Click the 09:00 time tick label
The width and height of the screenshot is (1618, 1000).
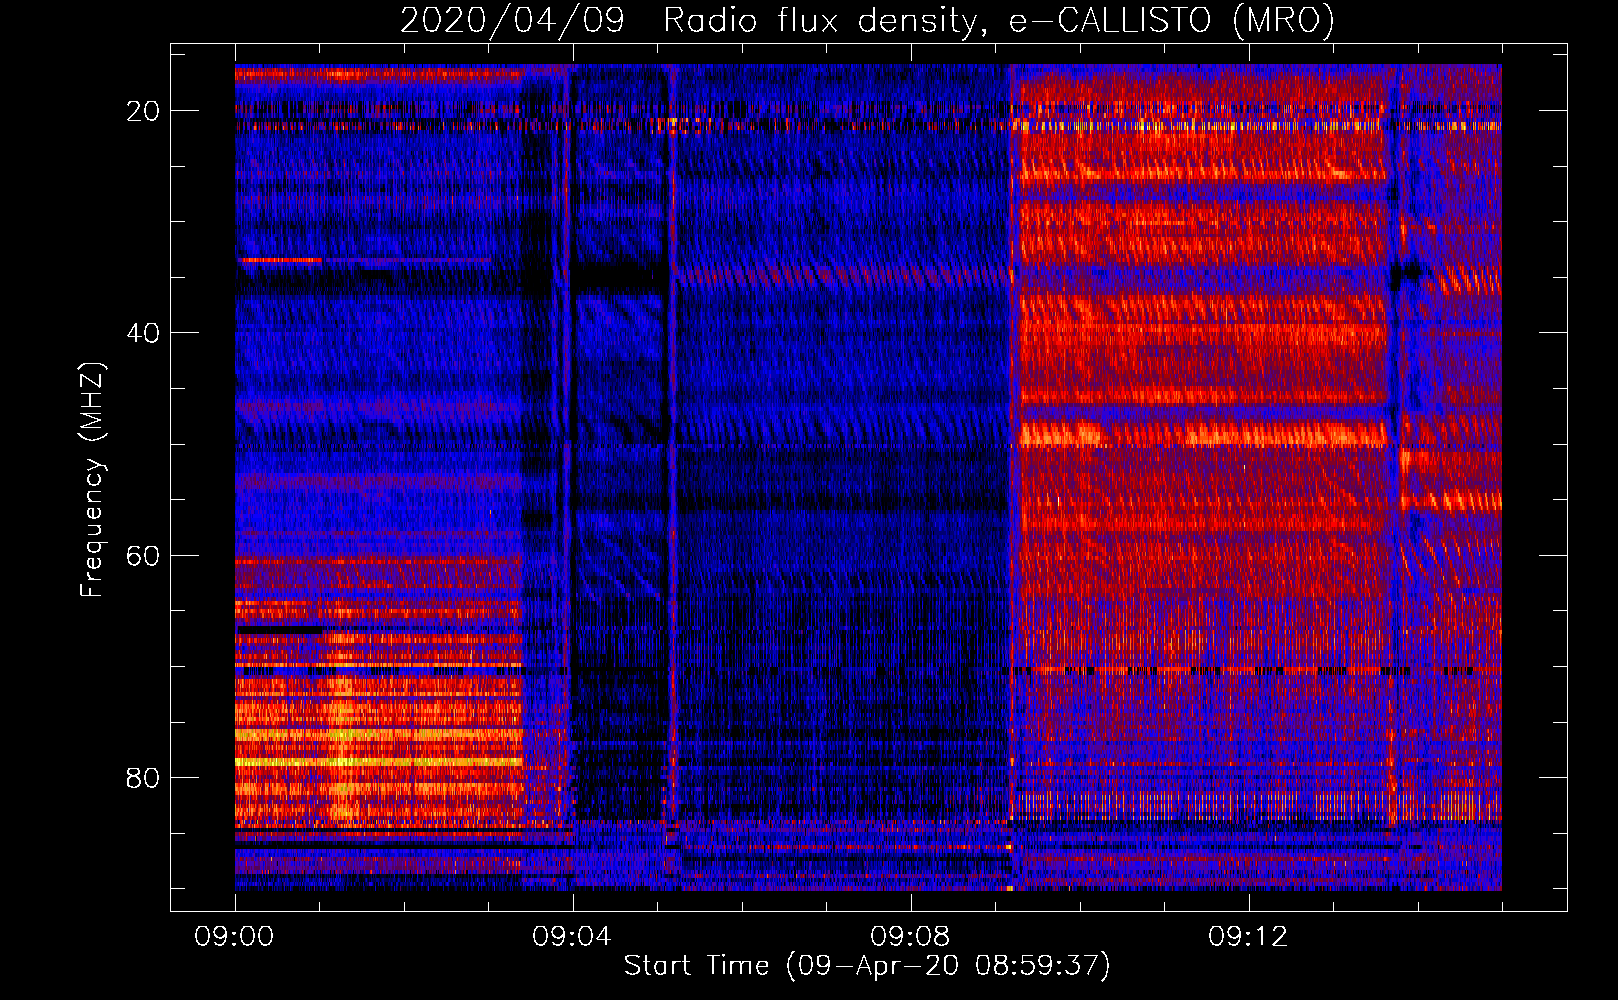tap(234, 937)
